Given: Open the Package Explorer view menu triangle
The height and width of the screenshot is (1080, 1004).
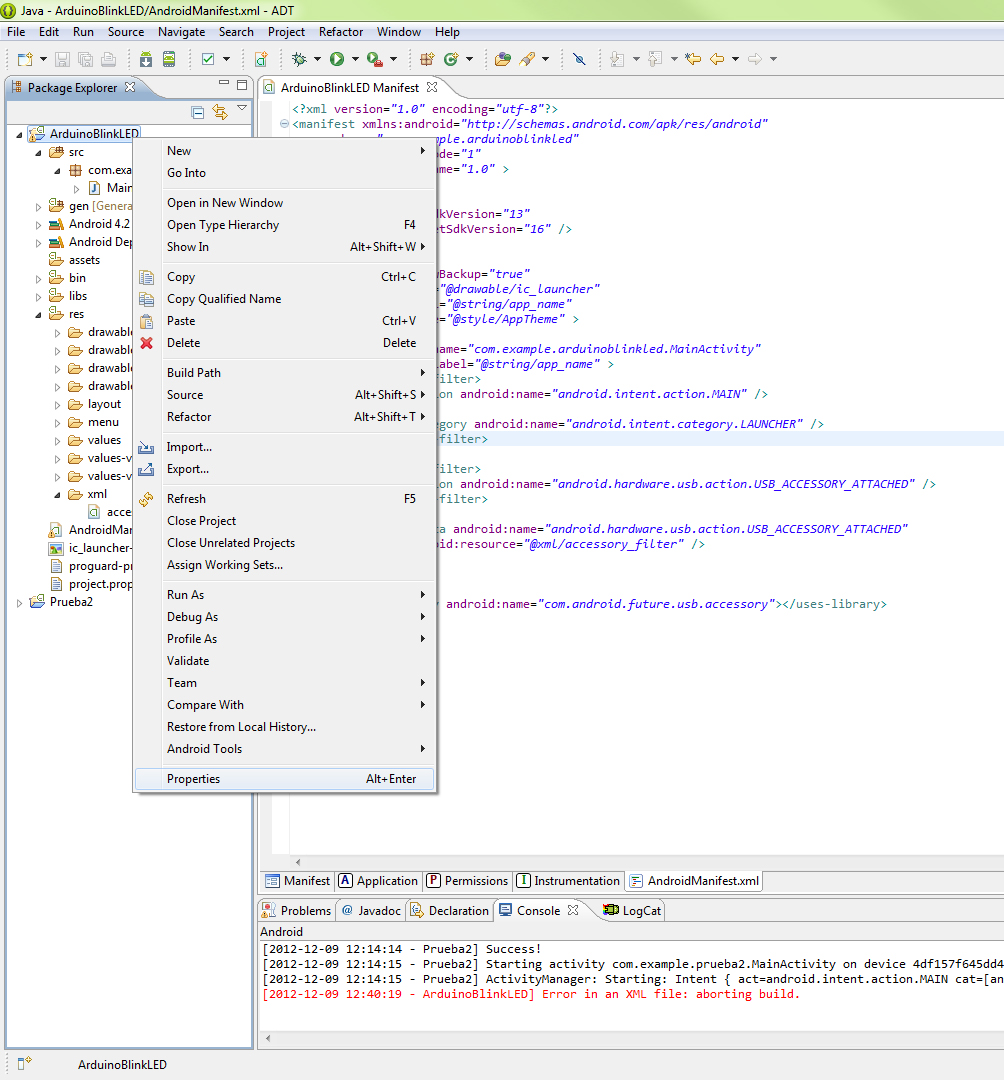Looking at the screenshot, I should coord(242,109).
